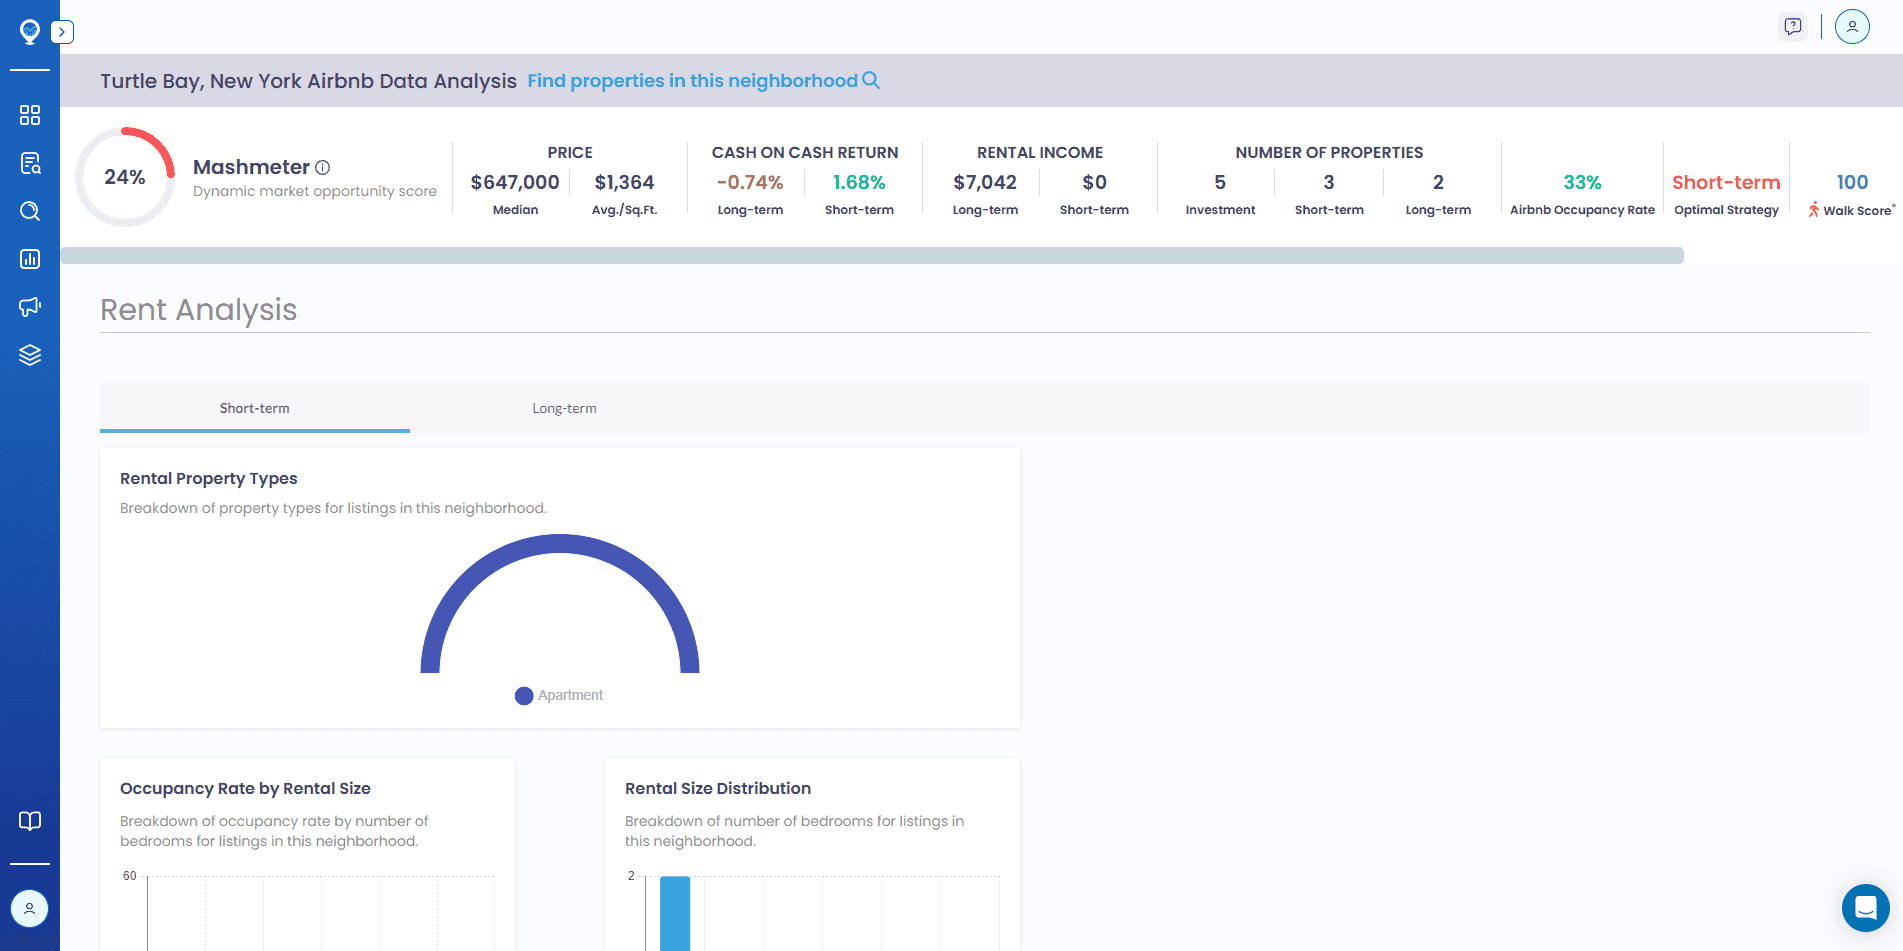Click the 33% Airbnb Occupancy Rate value
The width and height of the screenshot is (1903, 951).
(x=1582, y=182)
